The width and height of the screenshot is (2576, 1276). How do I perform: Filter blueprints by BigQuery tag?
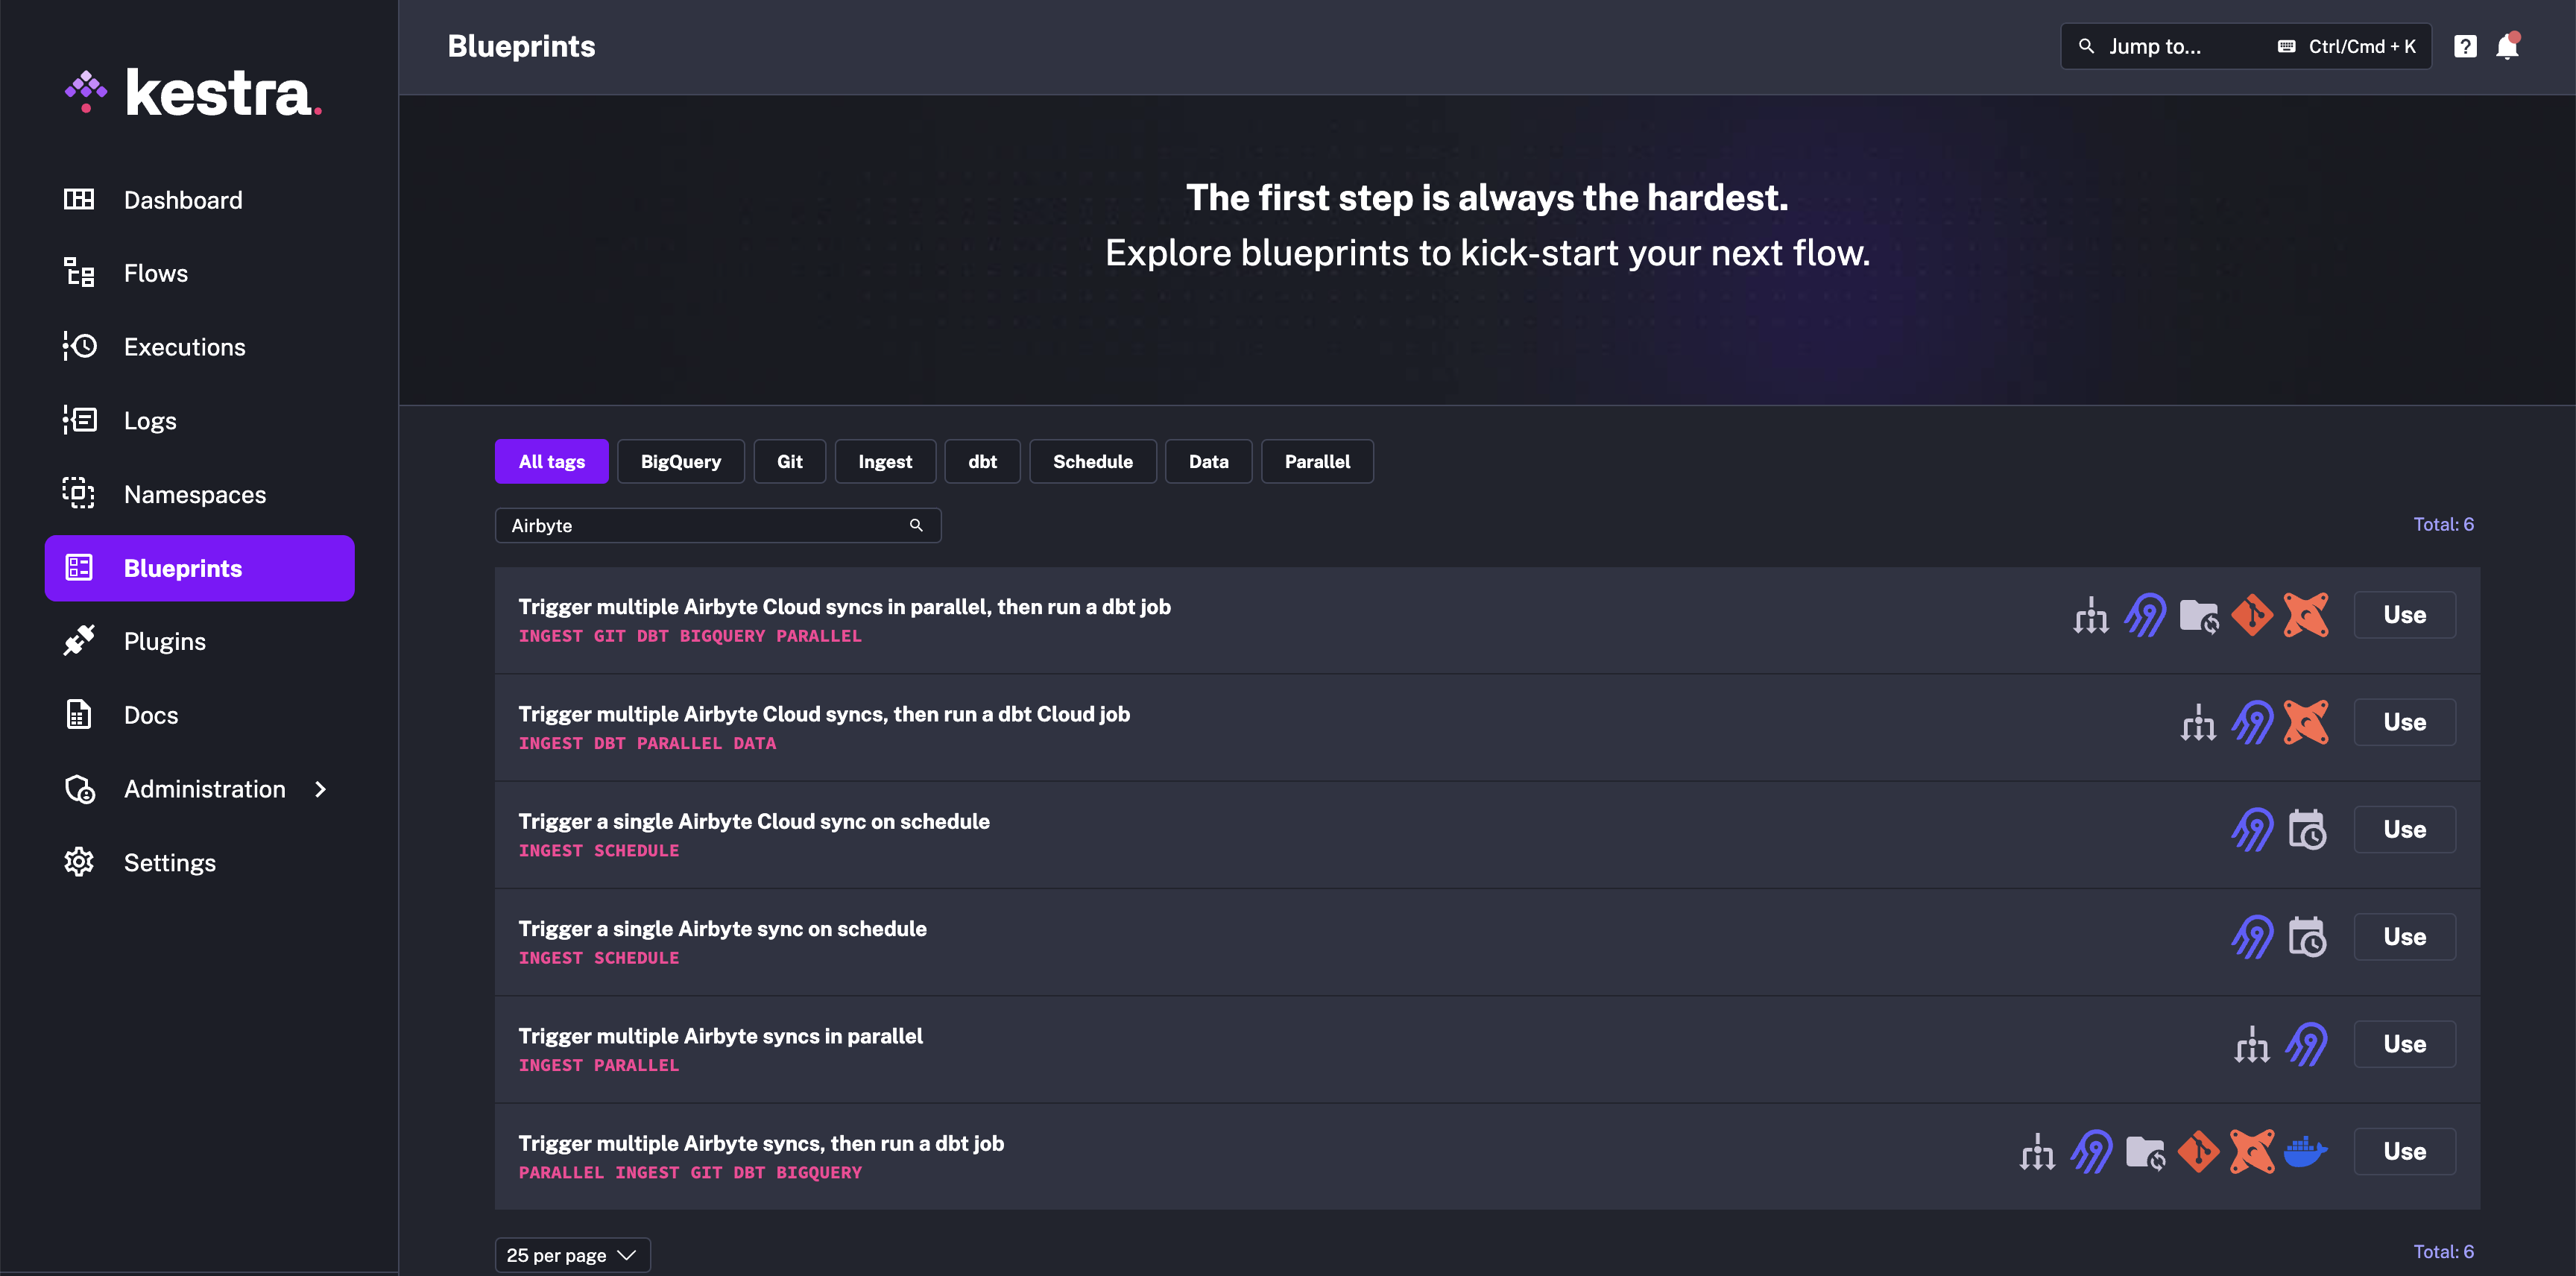[680, 461]
